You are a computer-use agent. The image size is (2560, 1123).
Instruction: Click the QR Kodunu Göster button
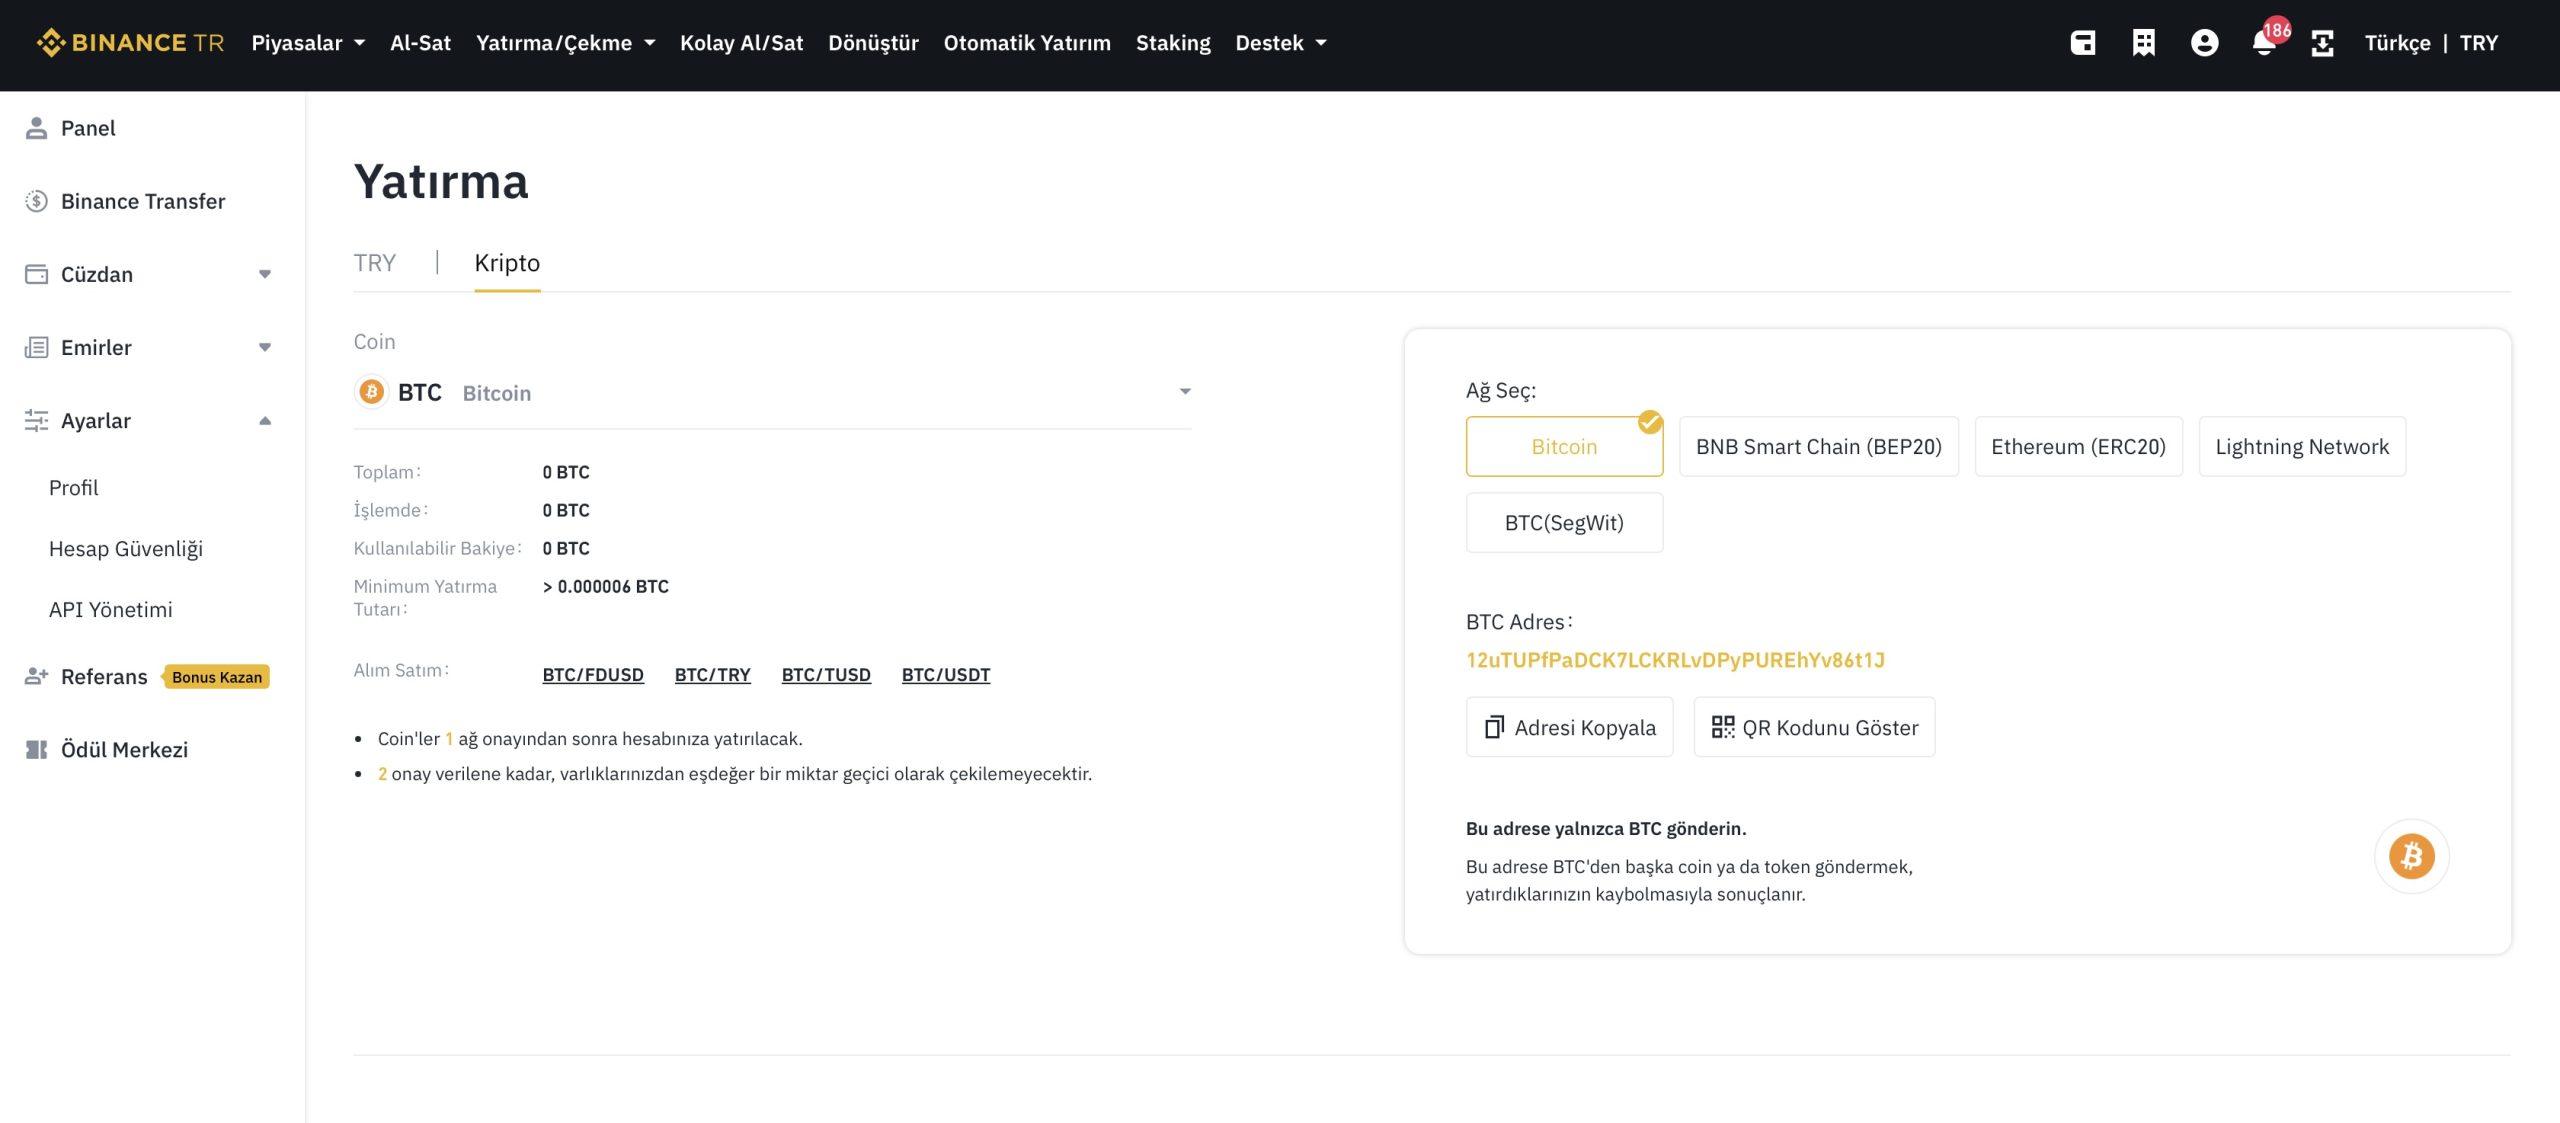(1814, 727)
